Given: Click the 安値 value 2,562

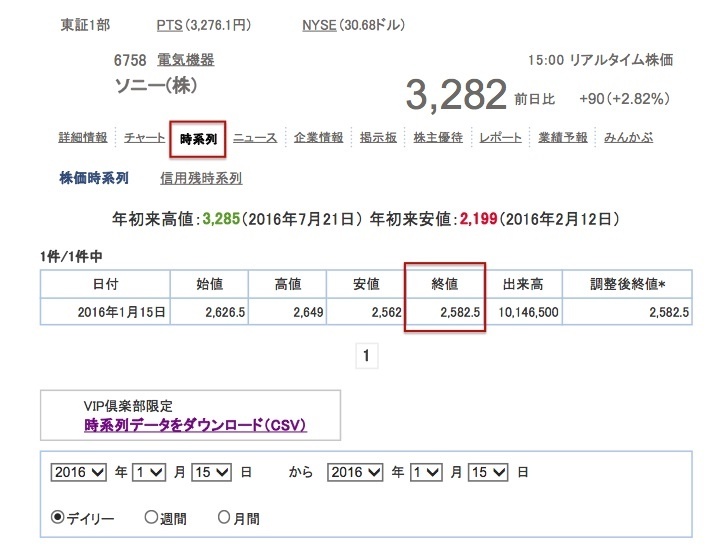Looking at the screenshot, I should pyautogui.click(x=386, y=312).
